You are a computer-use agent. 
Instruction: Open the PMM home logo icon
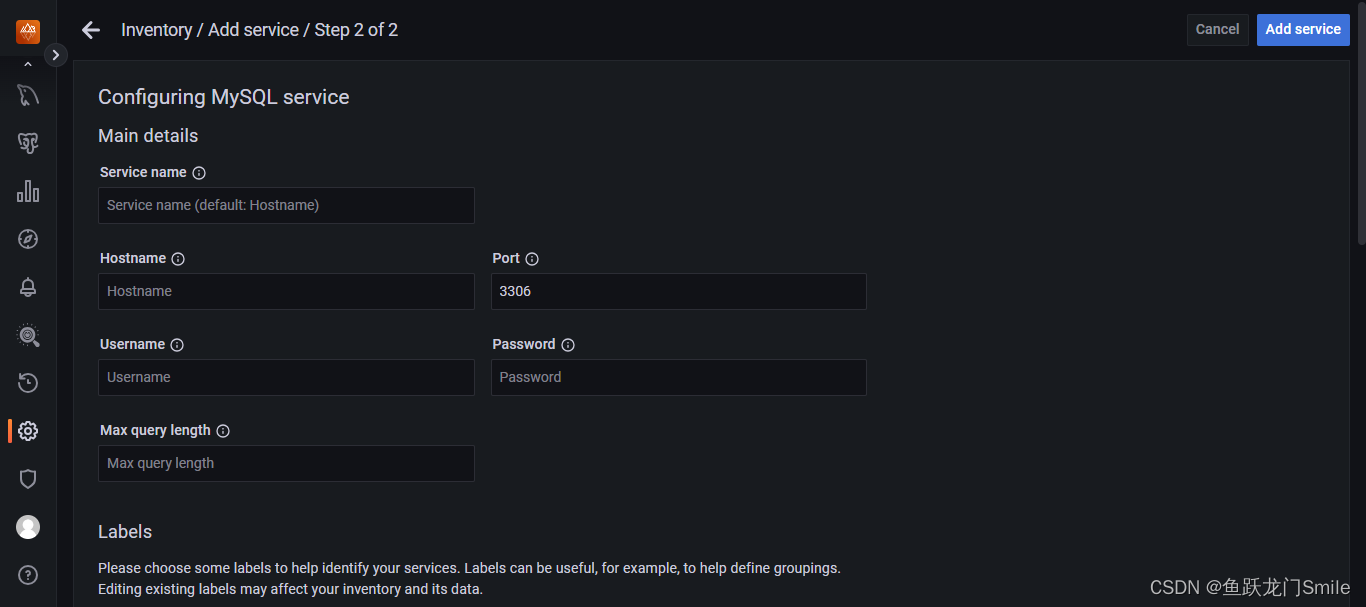[x=28, y=32]
